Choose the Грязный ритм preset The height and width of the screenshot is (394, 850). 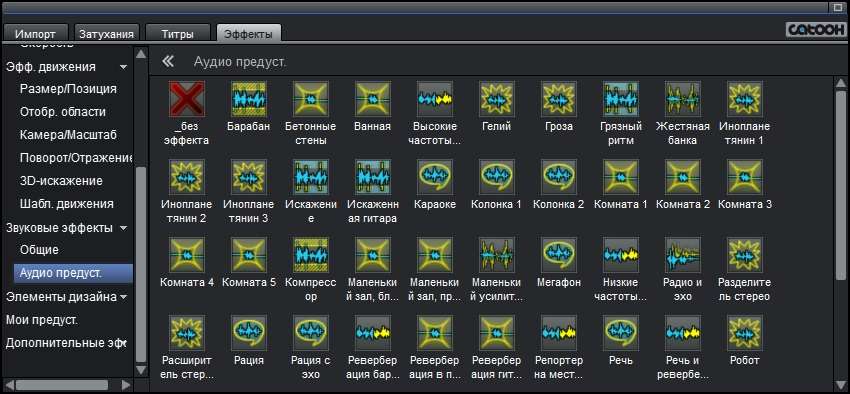621,99
